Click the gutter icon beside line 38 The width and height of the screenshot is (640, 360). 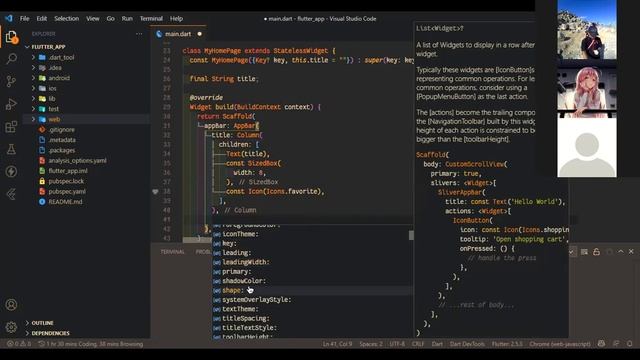coord(155,191)
